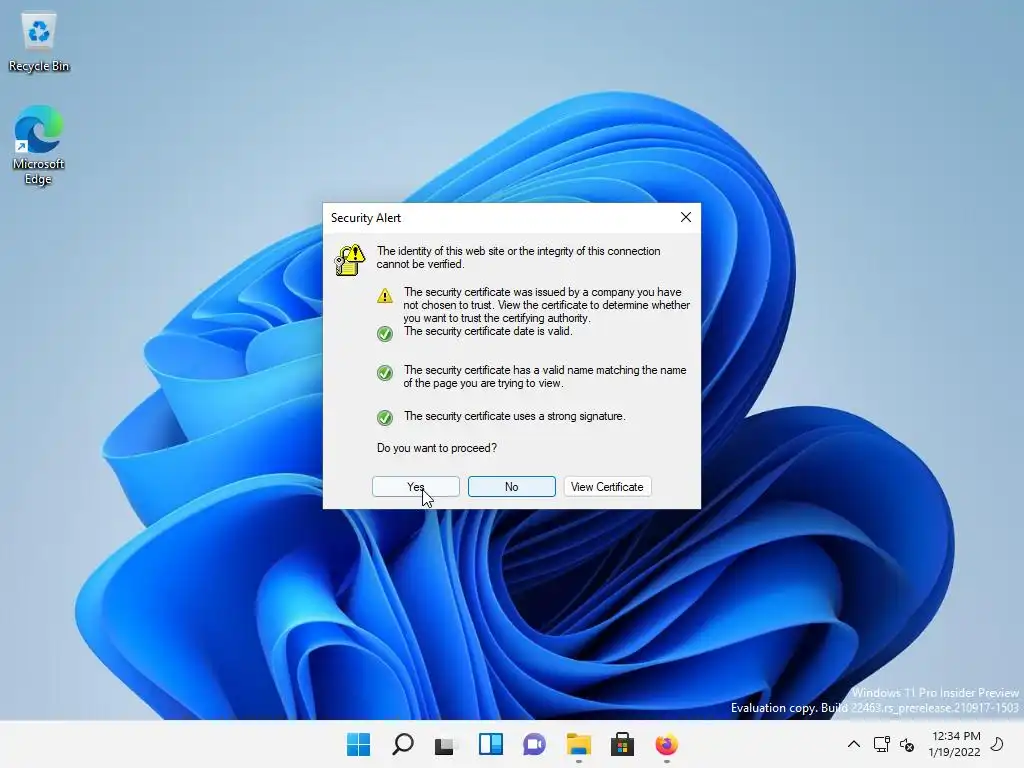Click green check beside valid name message
This screenshot has height=768, width=1024.
385,373
